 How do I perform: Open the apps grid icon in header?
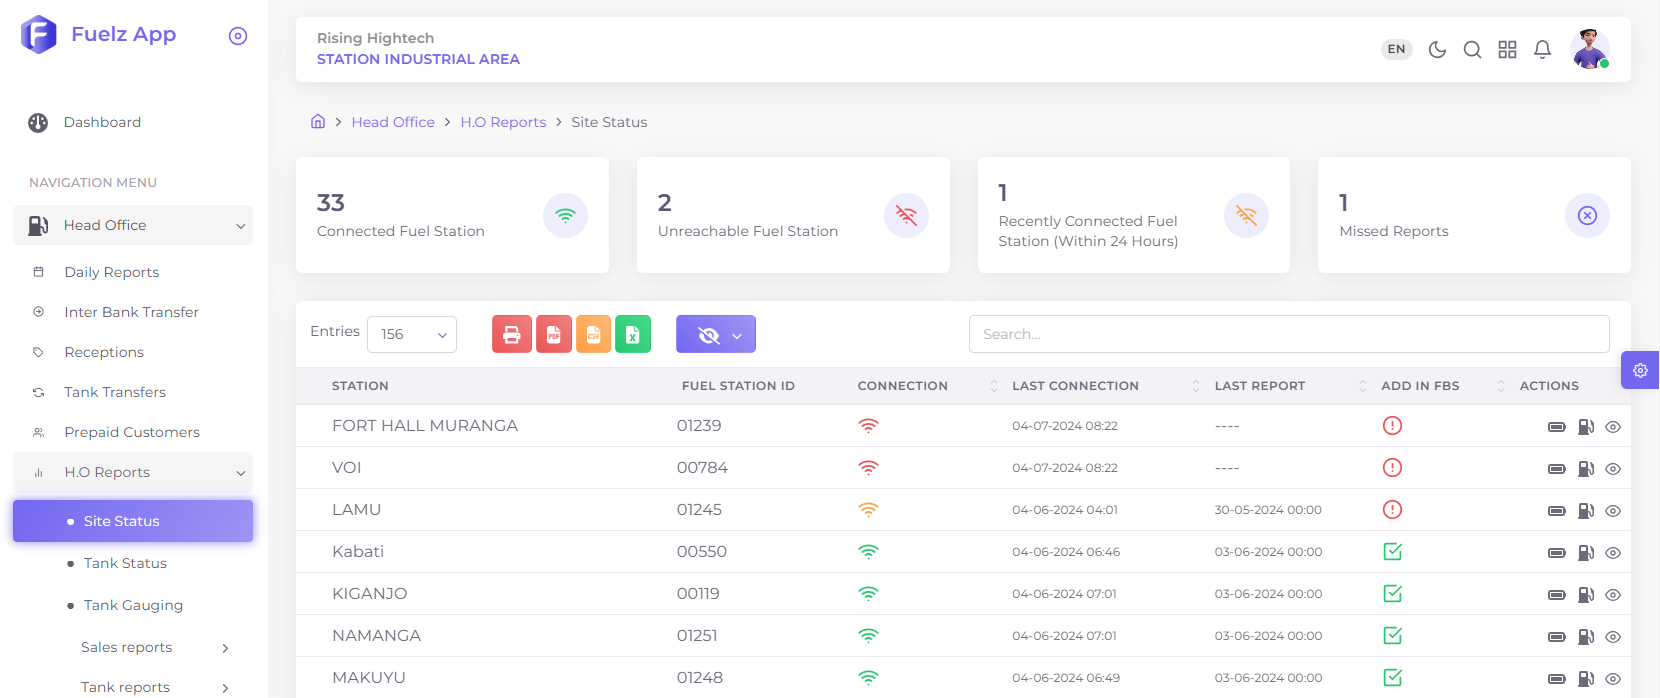(x=1507, y=49)
